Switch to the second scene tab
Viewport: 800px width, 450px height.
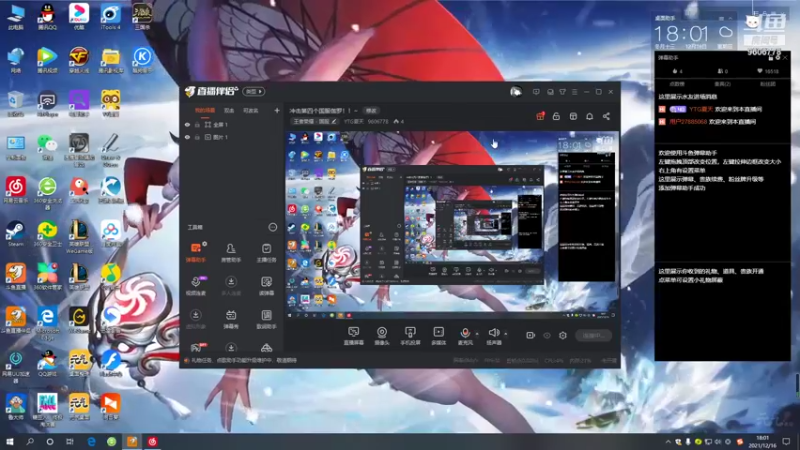click(x=229, y=111)
